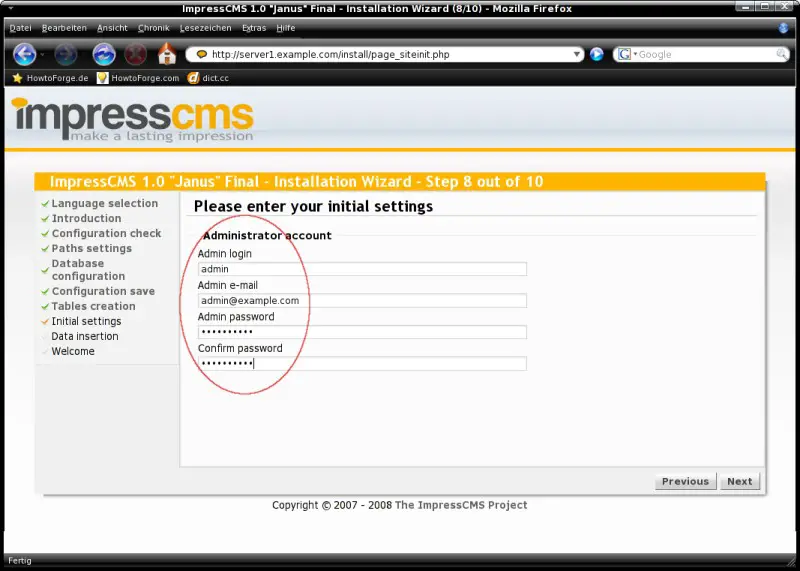
Task: Select the Configuration save step
Action: click(x=103, y=291)
